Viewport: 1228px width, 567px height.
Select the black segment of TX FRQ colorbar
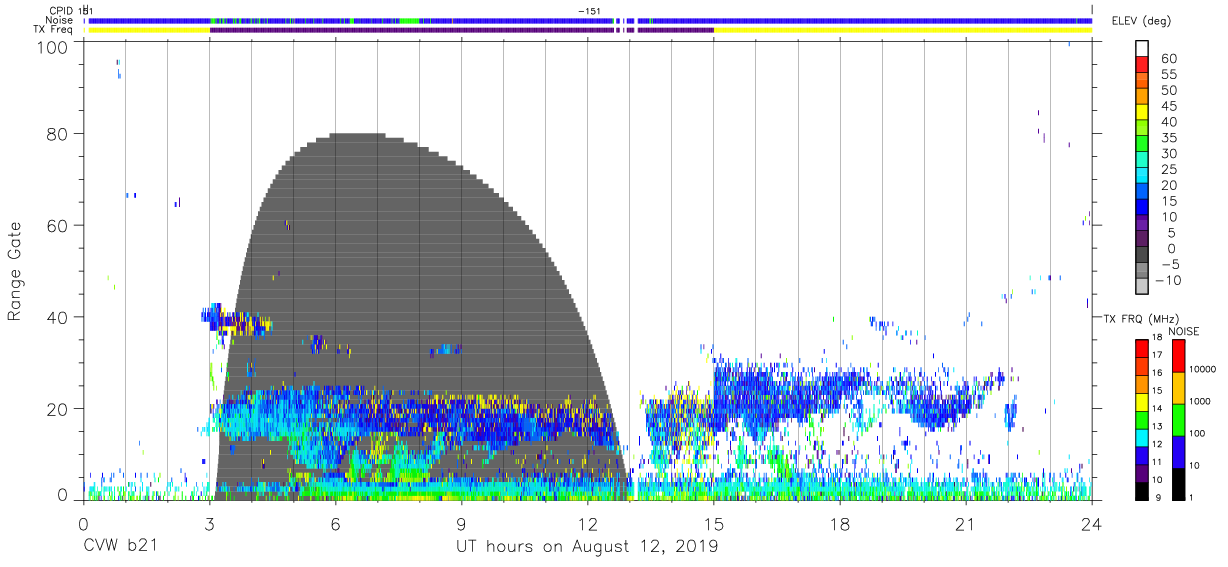[x=1142, y=492]
